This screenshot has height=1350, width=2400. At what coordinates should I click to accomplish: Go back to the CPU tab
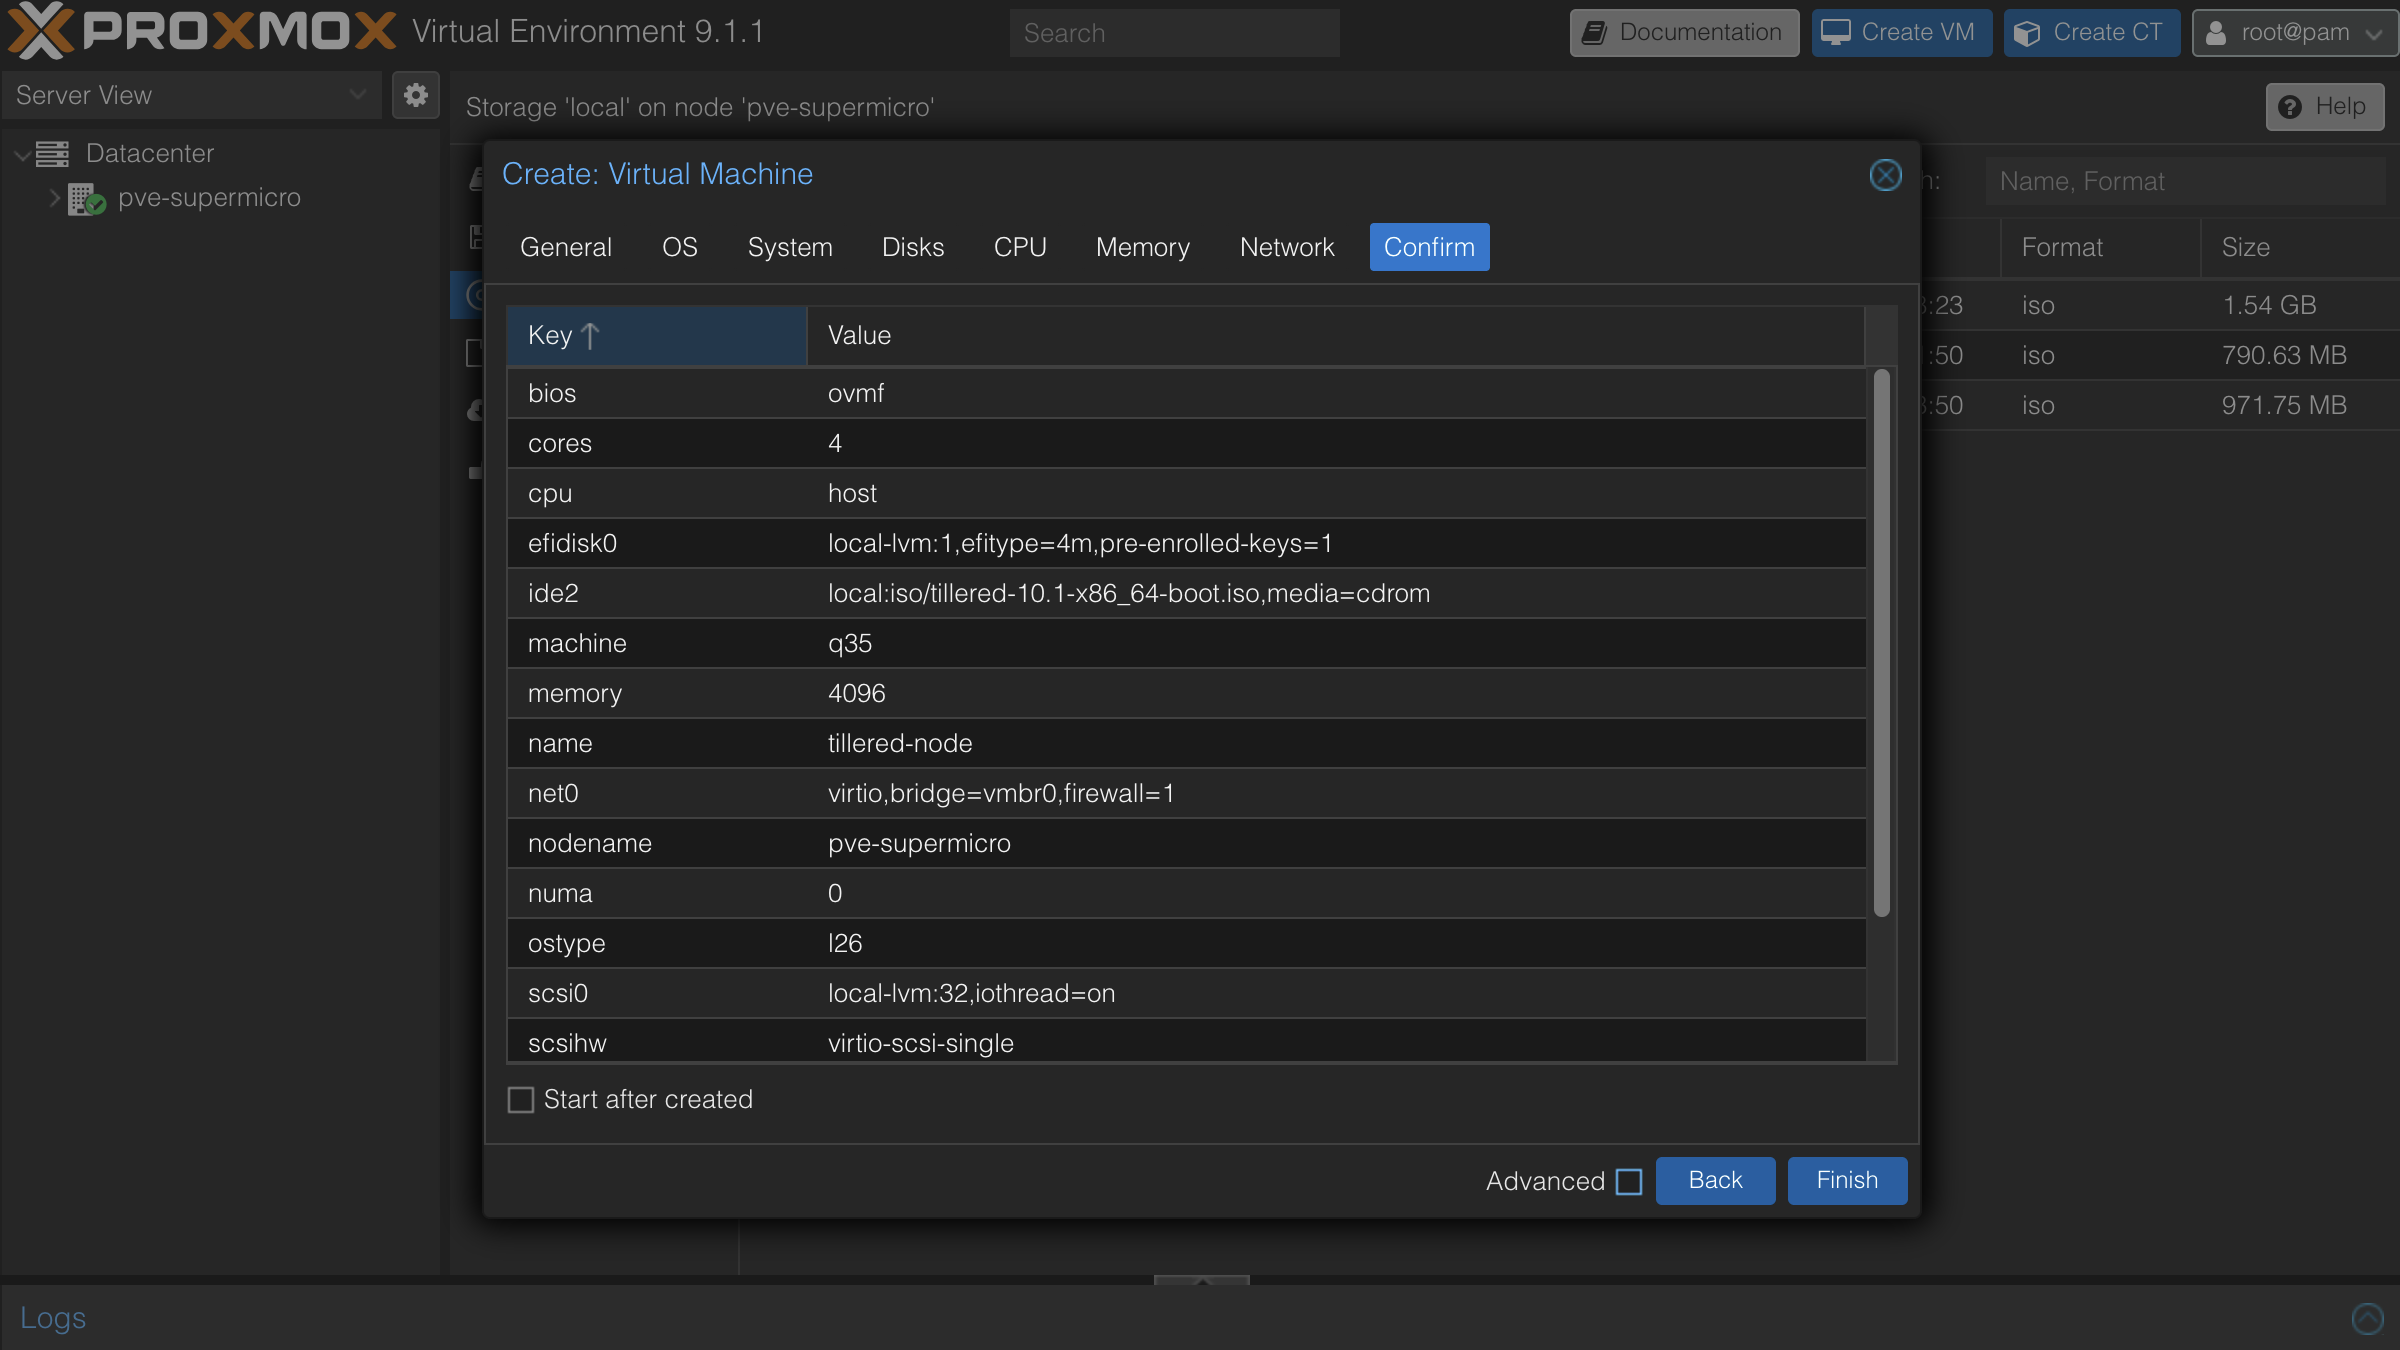1019,246
